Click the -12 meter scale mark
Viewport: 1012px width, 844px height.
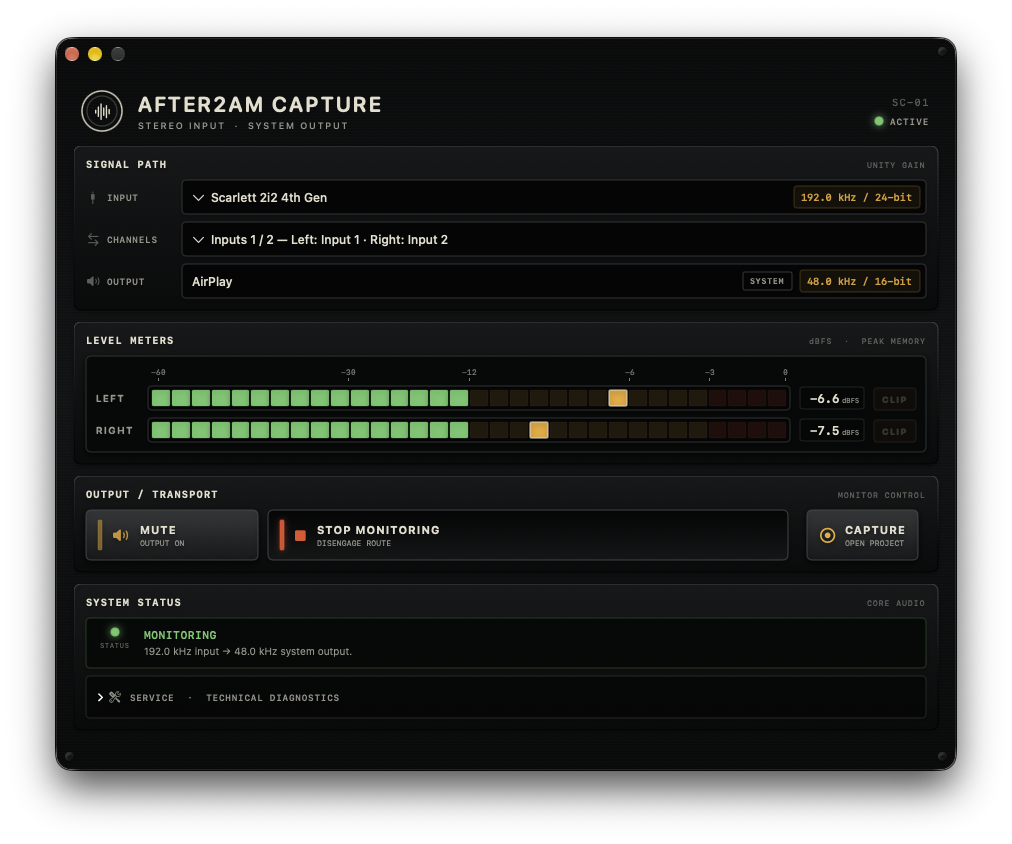tap(469, 372)
